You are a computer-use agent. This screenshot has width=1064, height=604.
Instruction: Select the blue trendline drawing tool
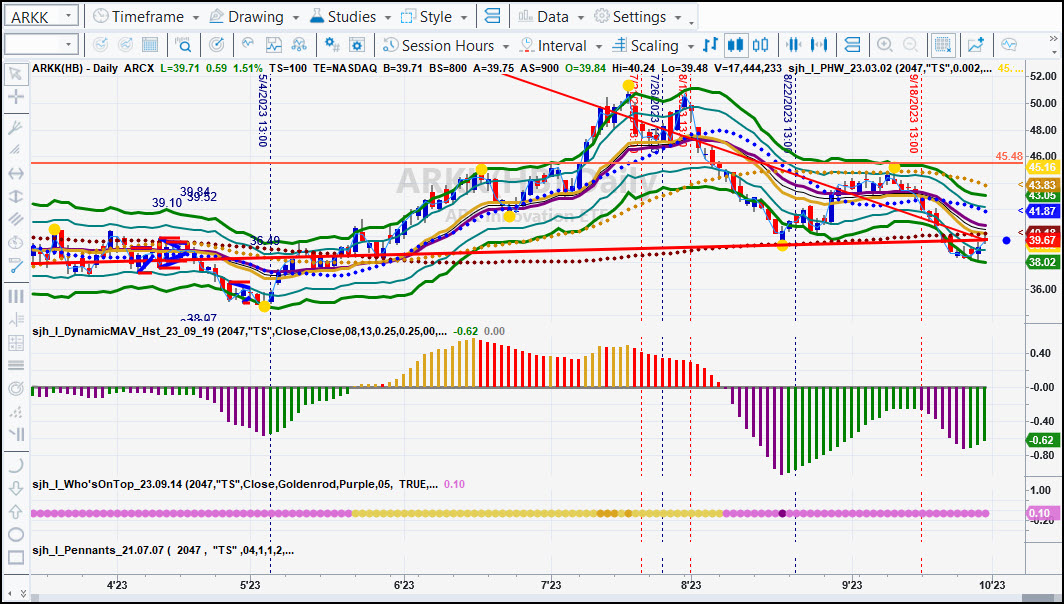15,265
